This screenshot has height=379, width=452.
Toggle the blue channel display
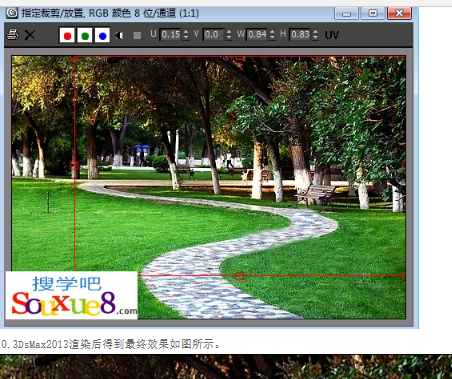click(x=102, y=35)
